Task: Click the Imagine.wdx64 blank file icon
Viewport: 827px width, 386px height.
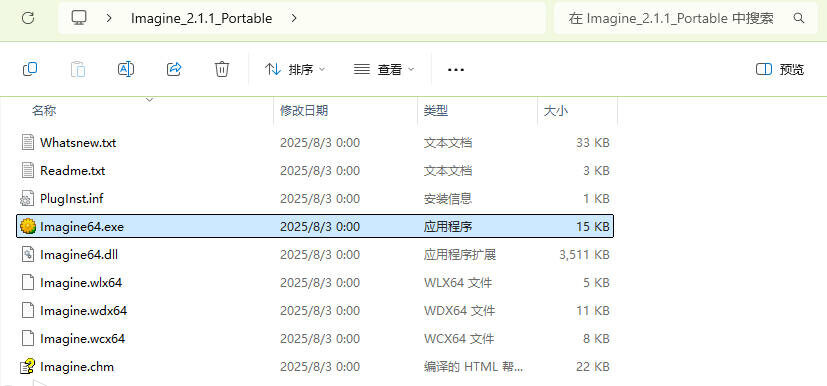Action: click(27, 310)
